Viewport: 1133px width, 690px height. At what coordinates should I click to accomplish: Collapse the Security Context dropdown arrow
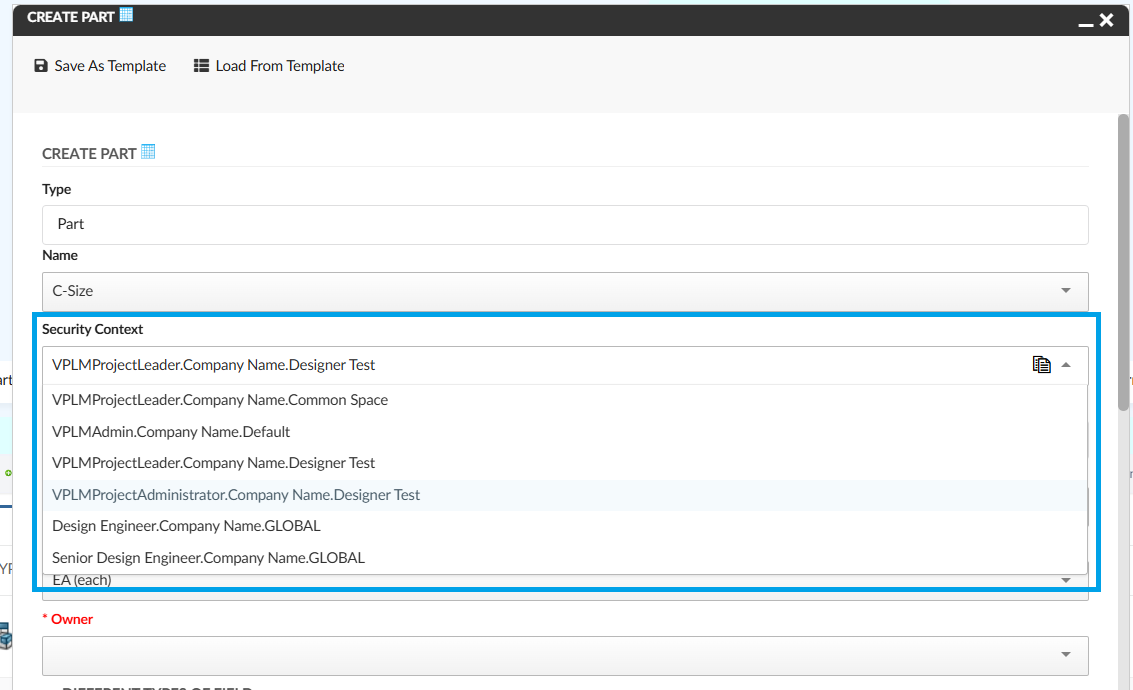click(x=1066, y=365)
